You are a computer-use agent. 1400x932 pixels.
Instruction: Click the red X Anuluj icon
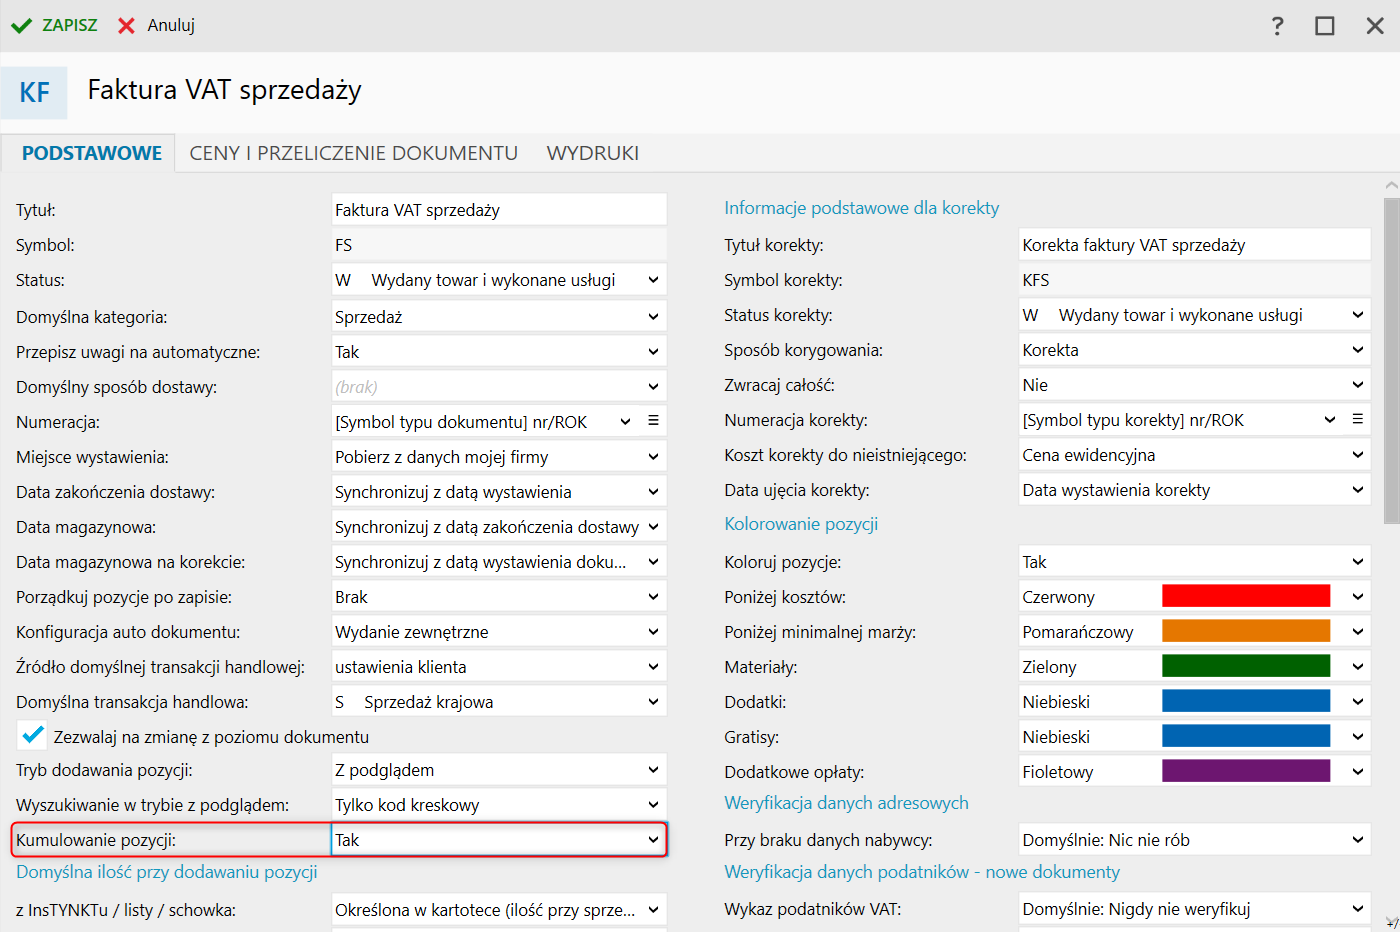coord(126,26)
